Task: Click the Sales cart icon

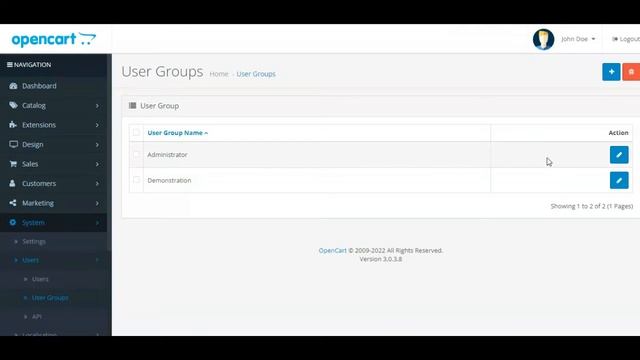Action: point(13,164)
